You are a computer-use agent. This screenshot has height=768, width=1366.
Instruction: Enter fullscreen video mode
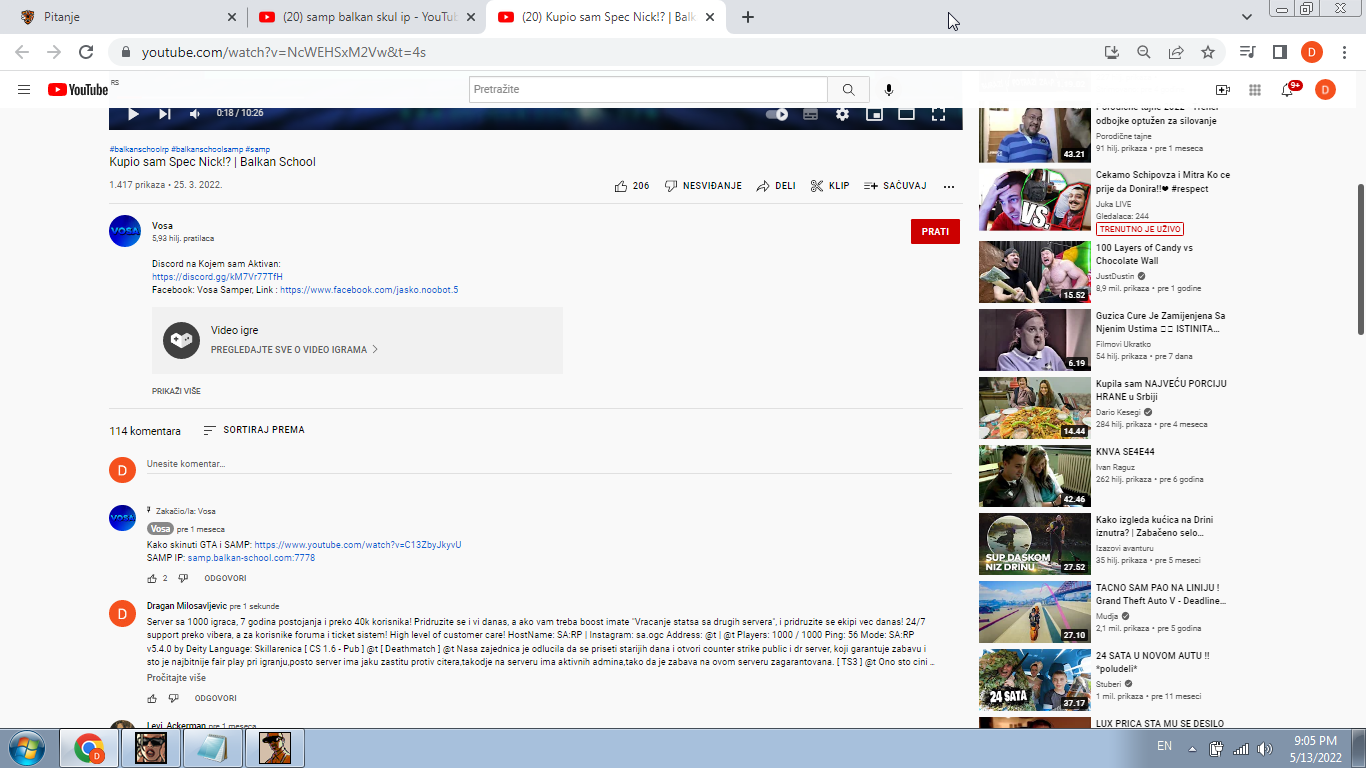pyautogui.click(x=938, y=114)
